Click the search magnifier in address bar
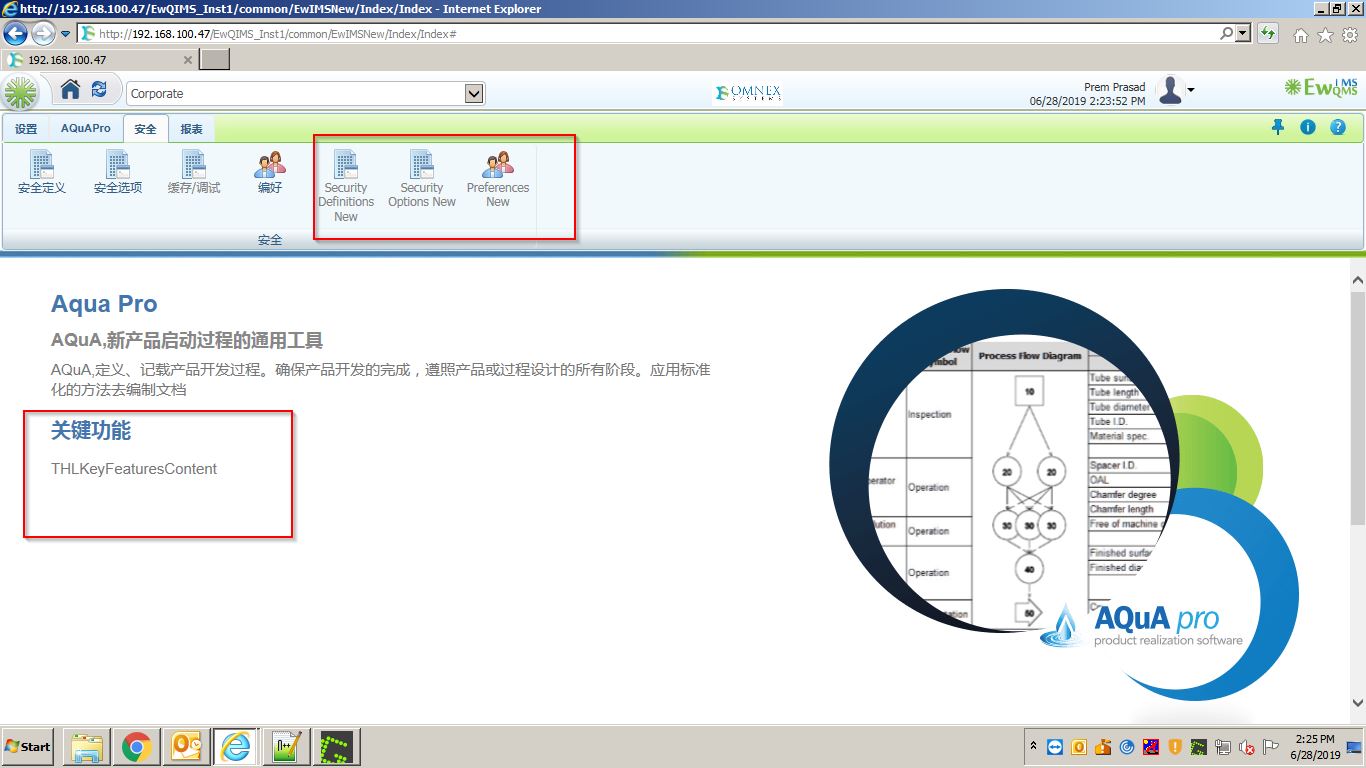The height and width of the screenshot is (768, 1366). pyautogui.click(x=1226, y=34)
